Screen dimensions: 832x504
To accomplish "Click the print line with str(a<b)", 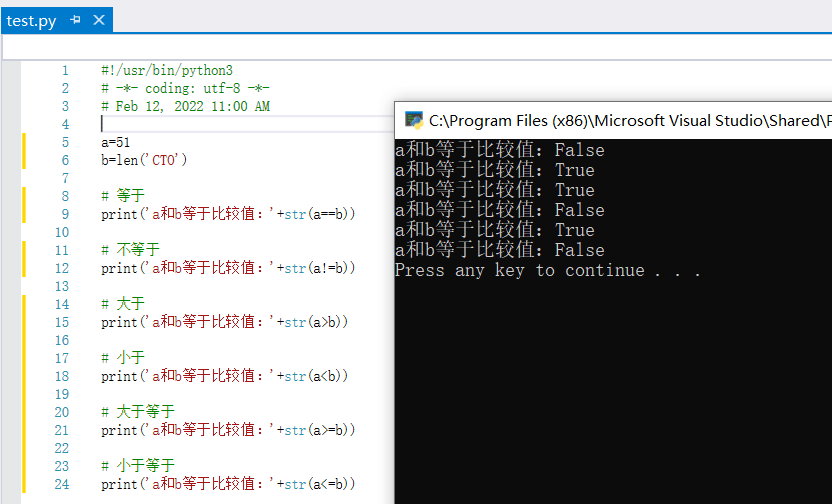I will (224, 376).
